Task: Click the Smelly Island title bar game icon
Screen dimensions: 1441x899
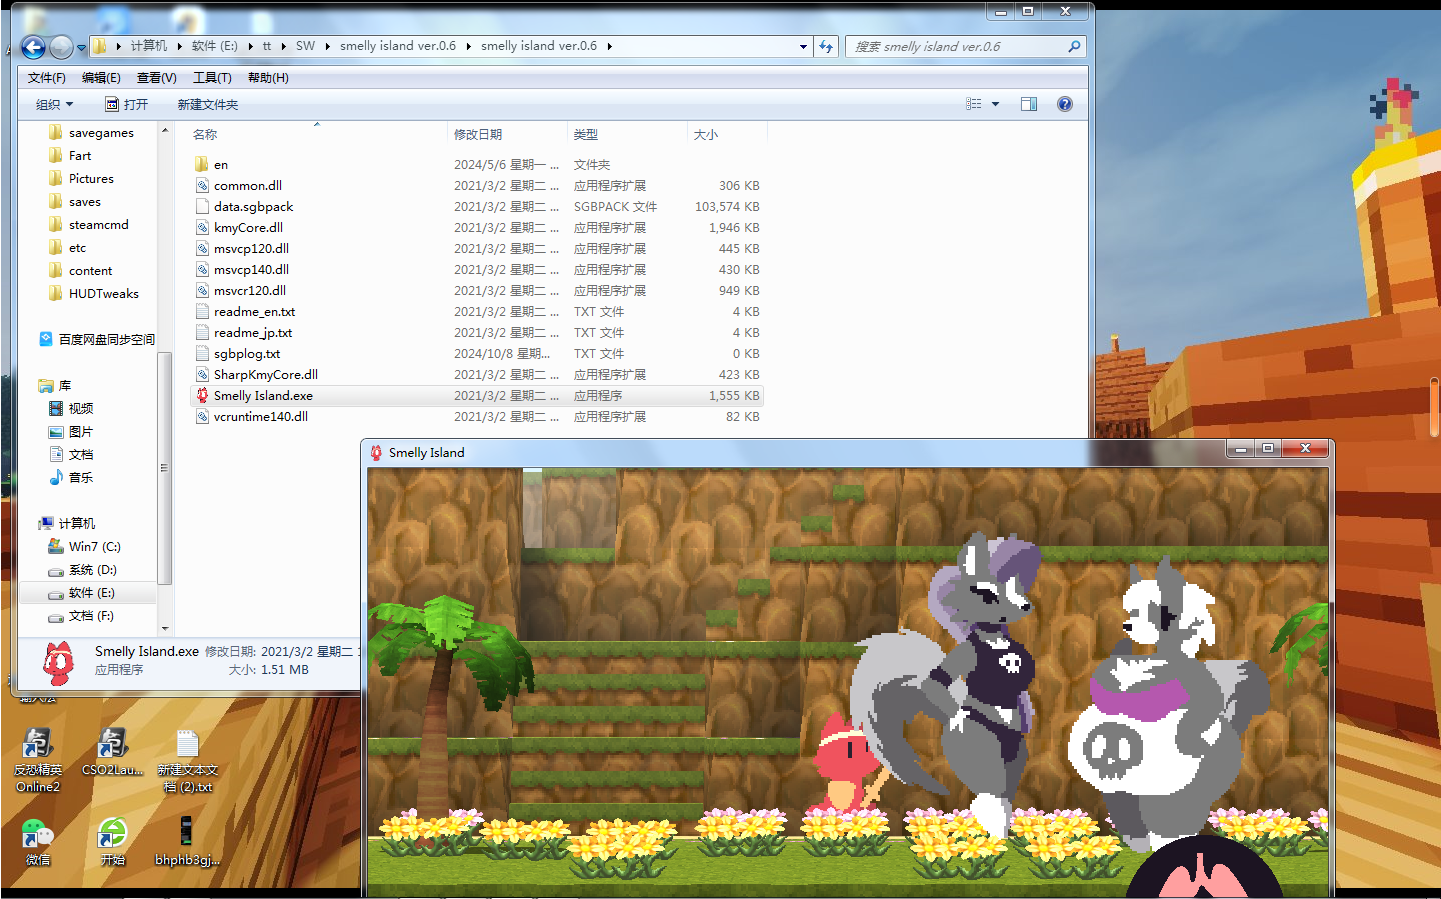Action: (376, 451)
